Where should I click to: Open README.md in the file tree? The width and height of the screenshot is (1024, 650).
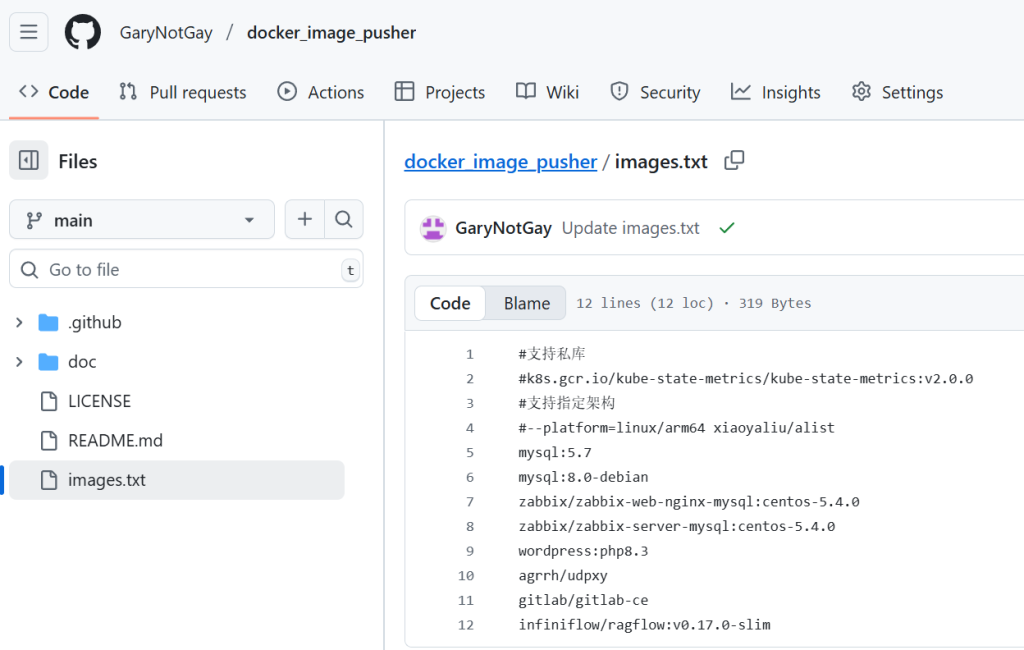[115, 441]
